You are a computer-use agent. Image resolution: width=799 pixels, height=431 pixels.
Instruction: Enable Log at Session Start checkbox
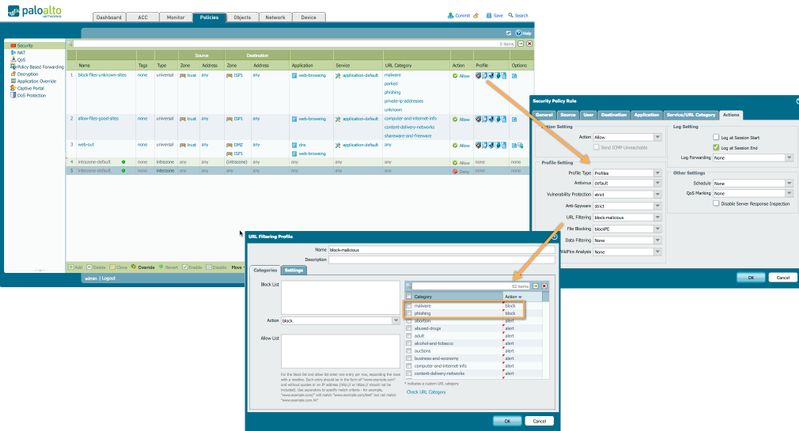coord(716,137)
